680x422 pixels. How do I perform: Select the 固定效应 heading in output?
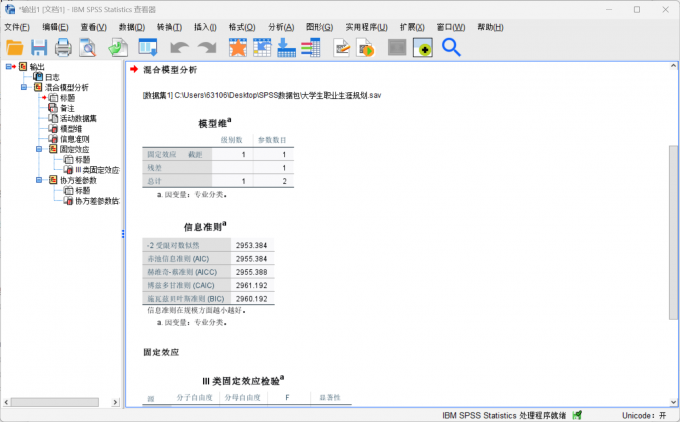click(161, 352)
